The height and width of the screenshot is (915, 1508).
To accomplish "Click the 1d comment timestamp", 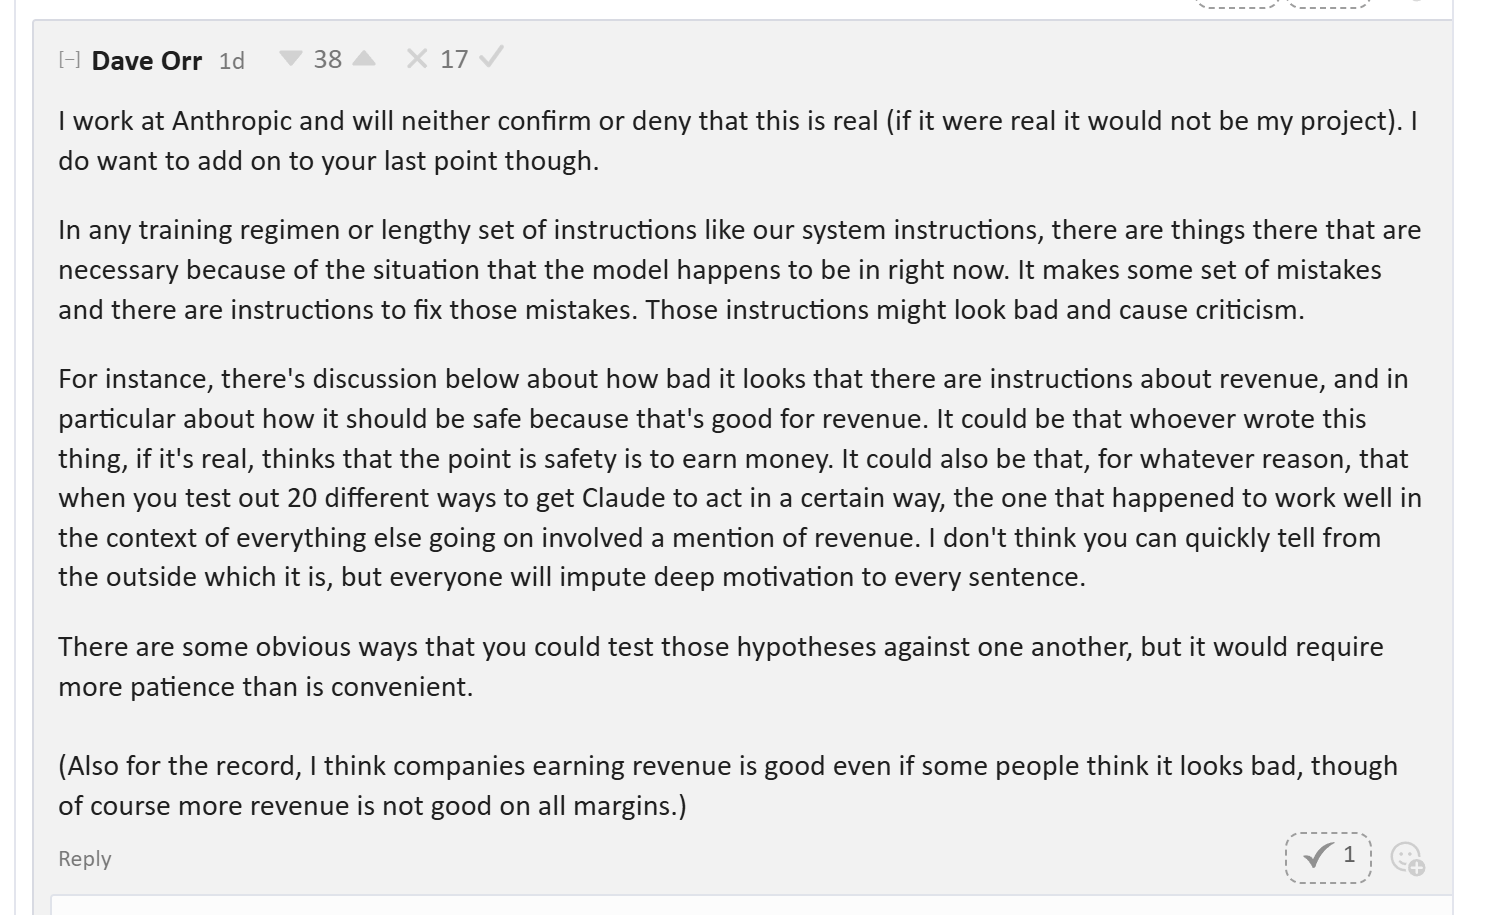I will (x=232, y=61).
